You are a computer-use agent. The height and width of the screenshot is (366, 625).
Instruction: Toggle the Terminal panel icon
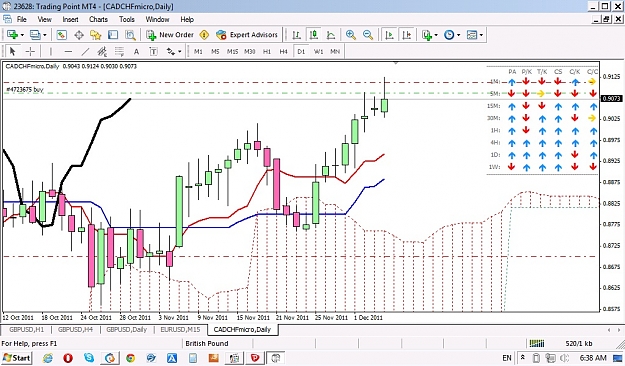click(113, 35)
